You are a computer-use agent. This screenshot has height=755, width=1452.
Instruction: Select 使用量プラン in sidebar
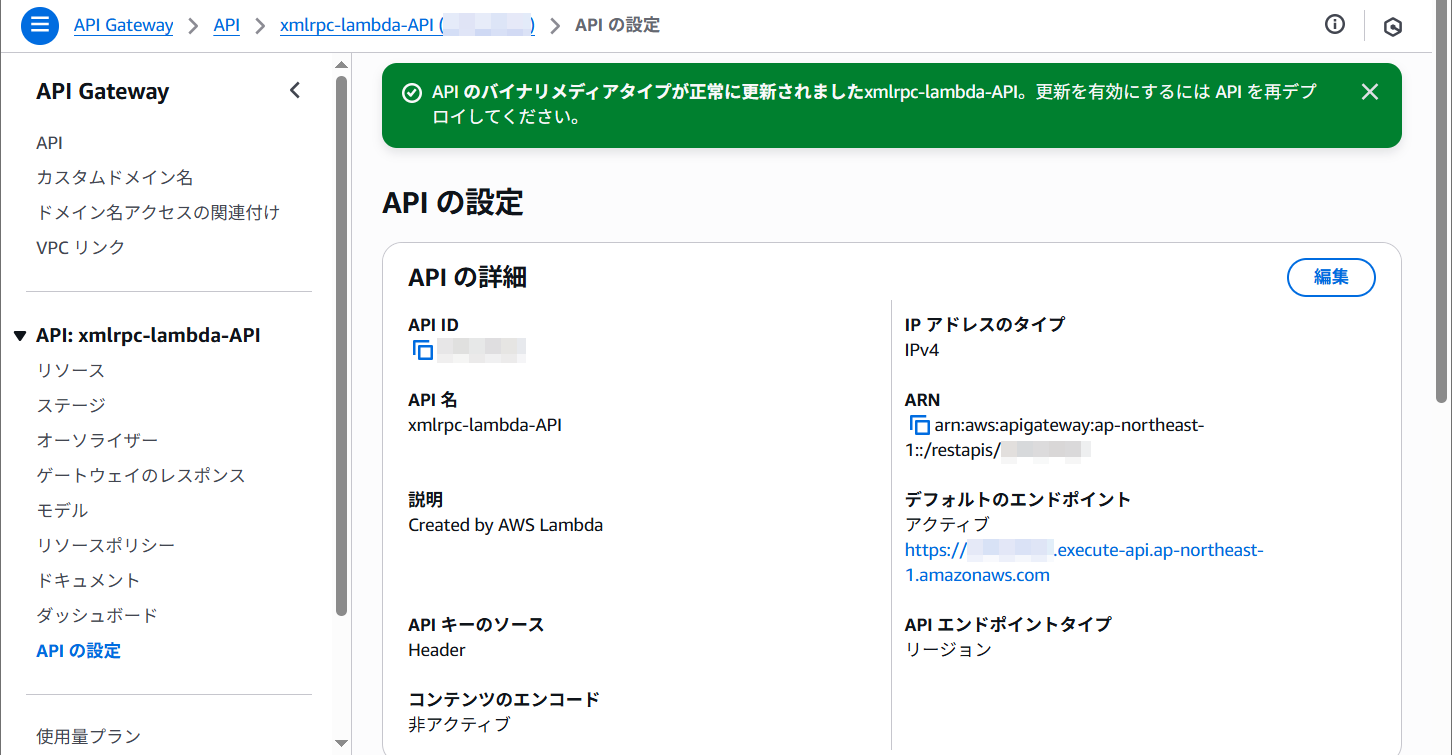tap(88, 736)
